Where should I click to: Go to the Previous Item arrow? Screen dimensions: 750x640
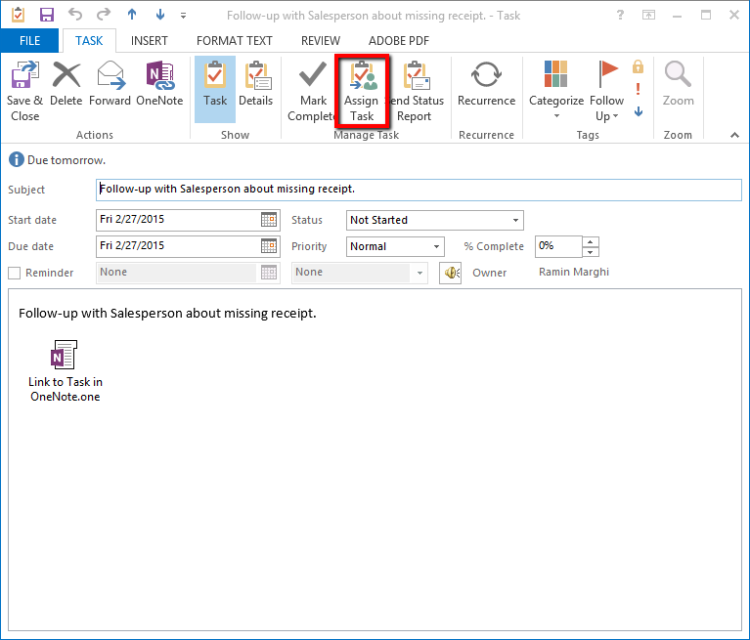pos(132,15)
